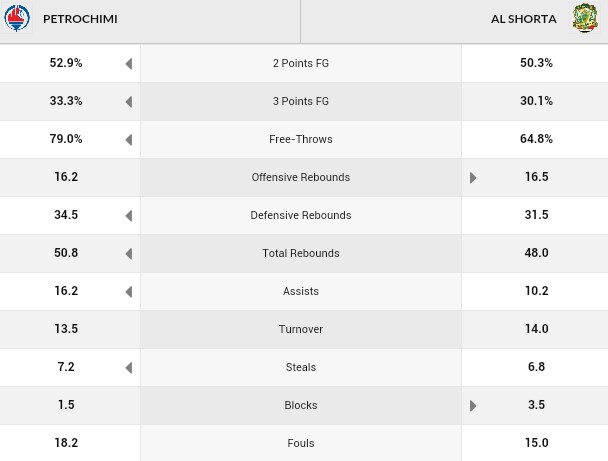Select the 2 Points FG stat row label
The height and width of the screenshot is (461, 608).
[x=301, y=63]
